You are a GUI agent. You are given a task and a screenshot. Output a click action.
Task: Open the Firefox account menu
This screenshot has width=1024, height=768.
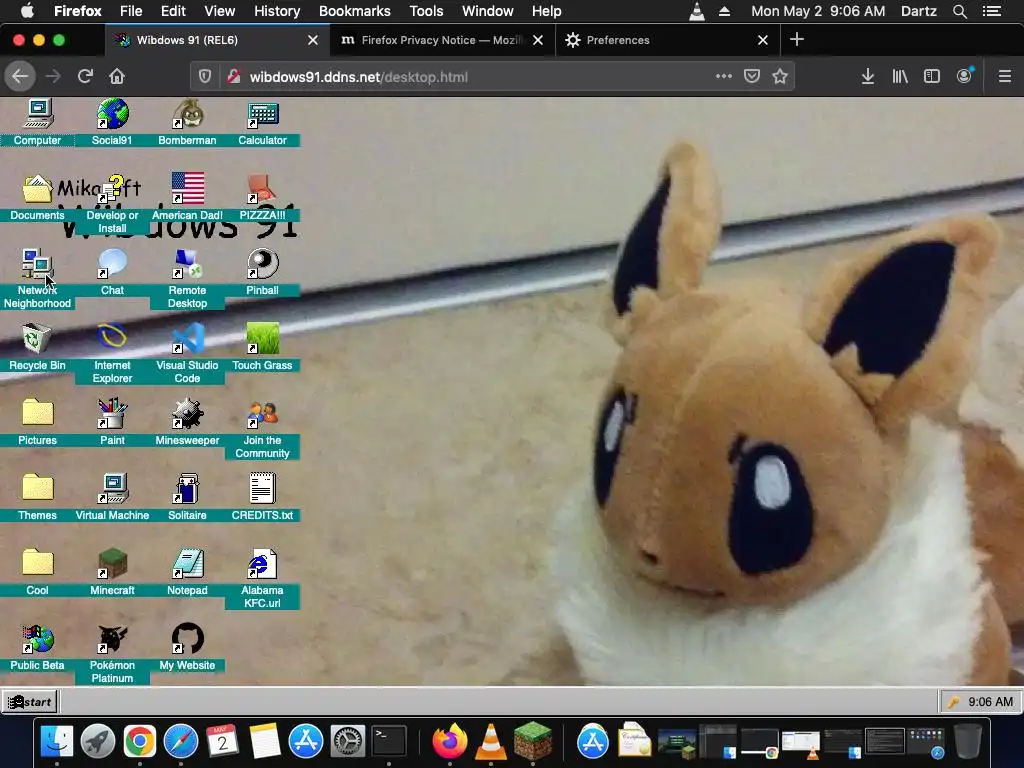[x=965, y=76]
